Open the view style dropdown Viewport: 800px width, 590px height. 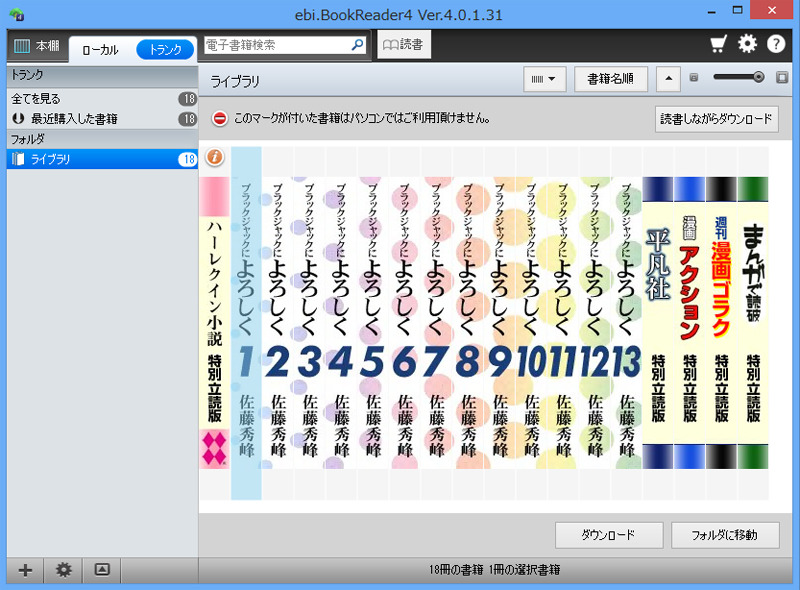coord(544,79)
